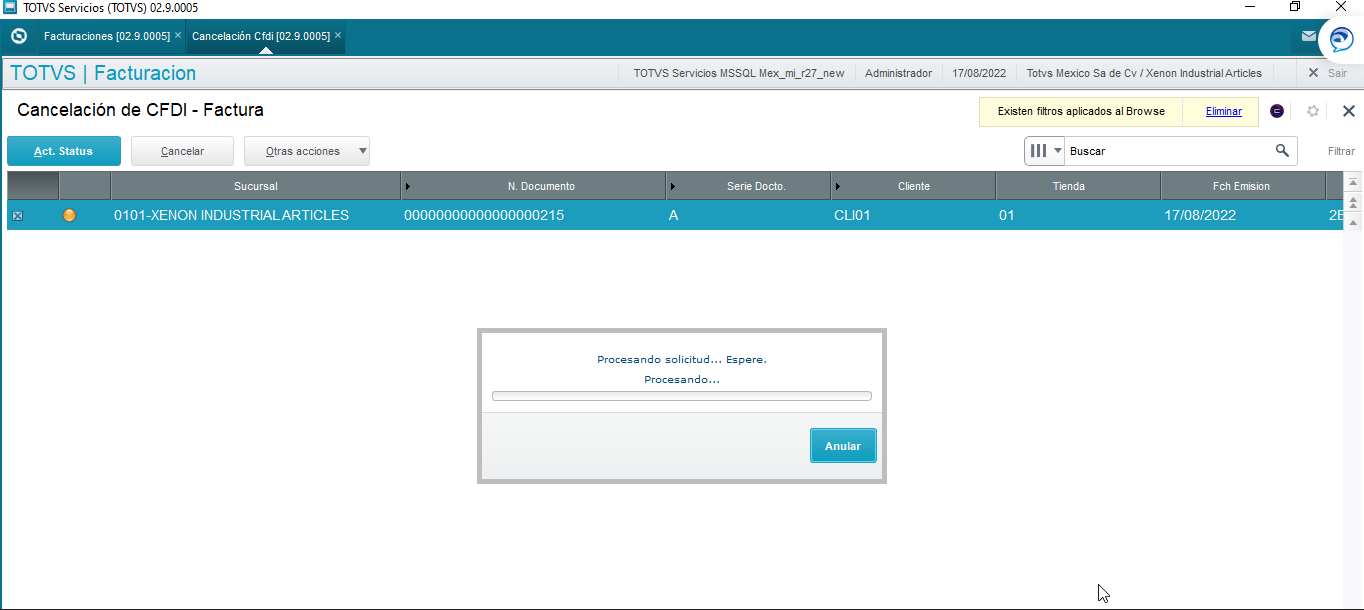
Task: Click the blank select-all header cell in grid
Action: click(33, 186)
